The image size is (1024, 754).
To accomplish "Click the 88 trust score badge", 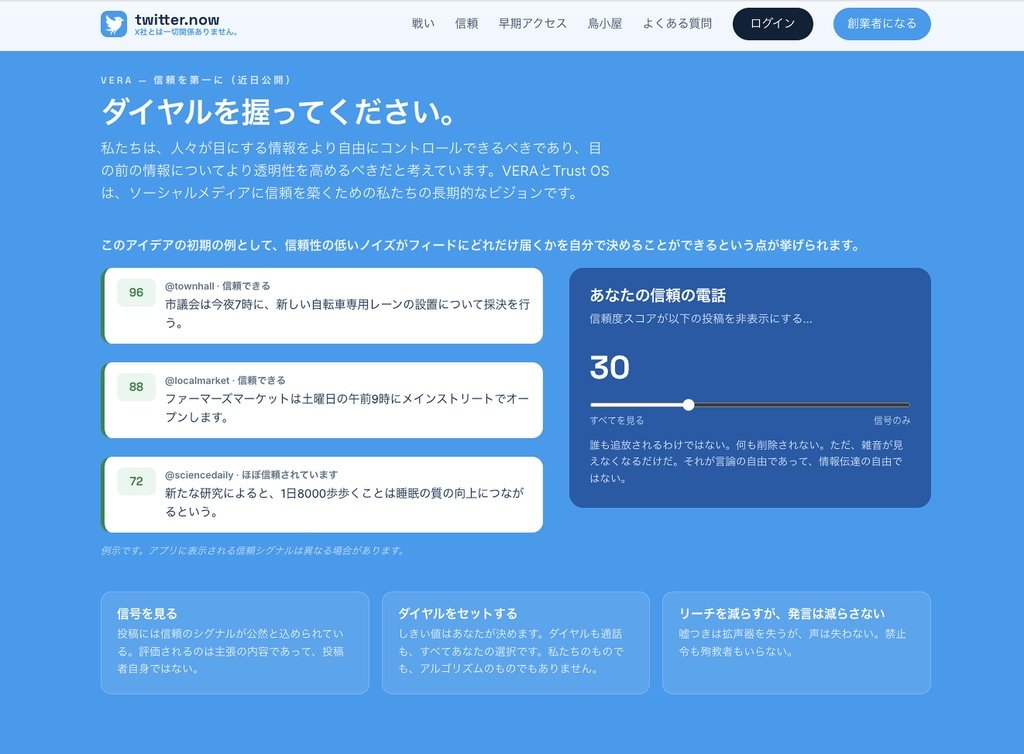I will 136,386.
